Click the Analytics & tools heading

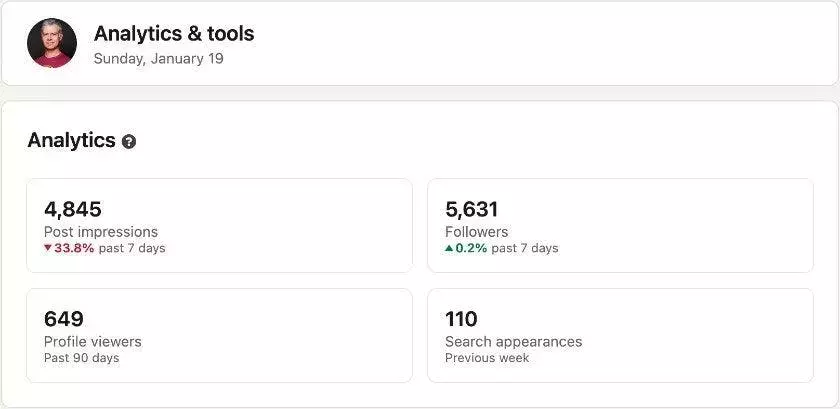pyautogui.click(x=174, y=34)
